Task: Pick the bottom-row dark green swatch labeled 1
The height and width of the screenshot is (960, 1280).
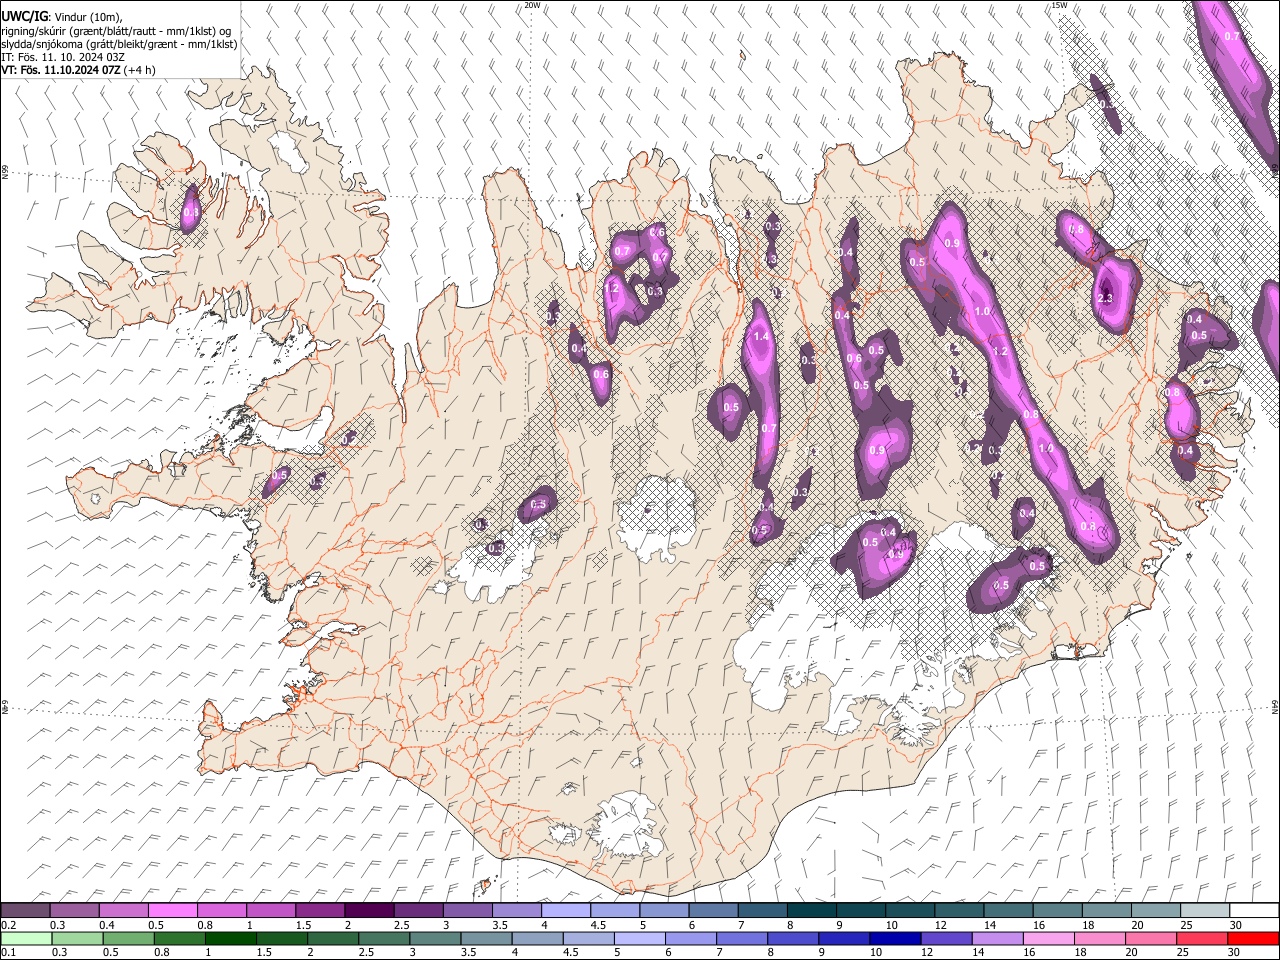Action: coord(230,938)
